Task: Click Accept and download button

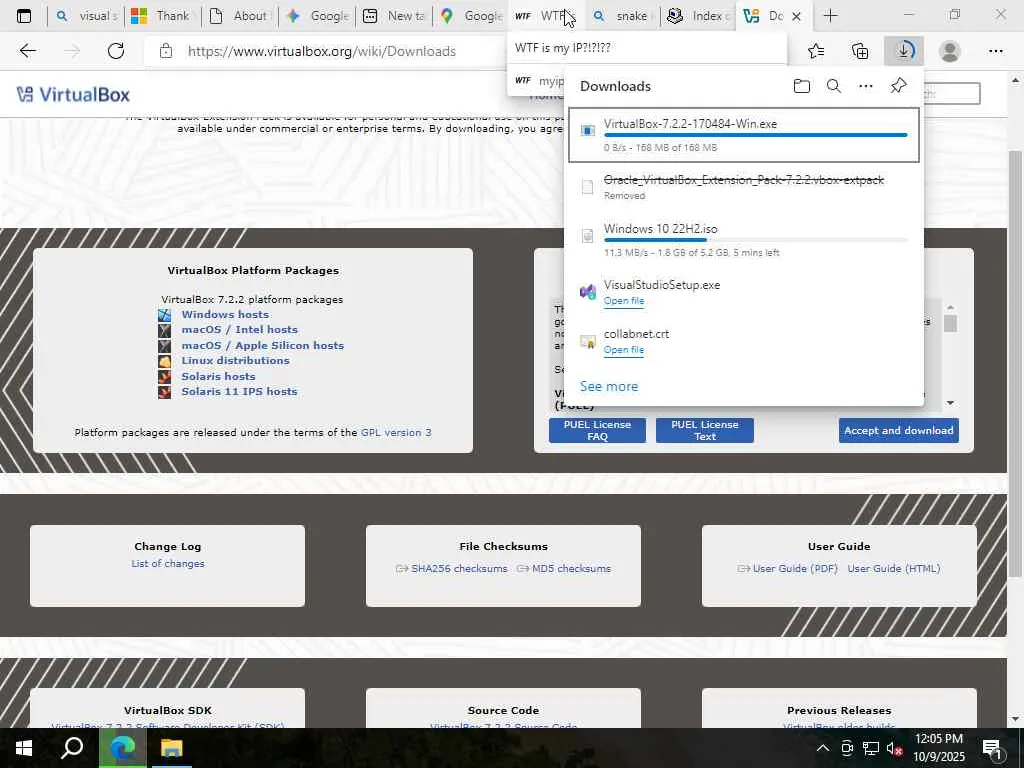Action: click(x=899, y=430)
